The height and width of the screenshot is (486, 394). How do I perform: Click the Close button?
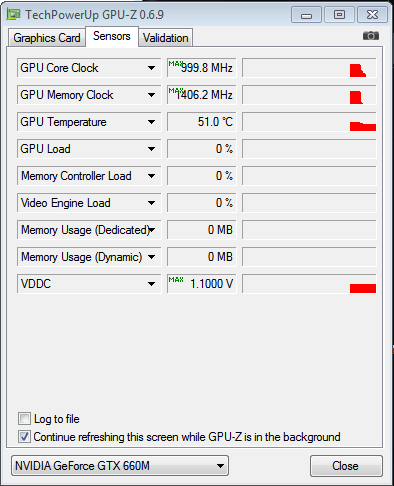(346, 466)
